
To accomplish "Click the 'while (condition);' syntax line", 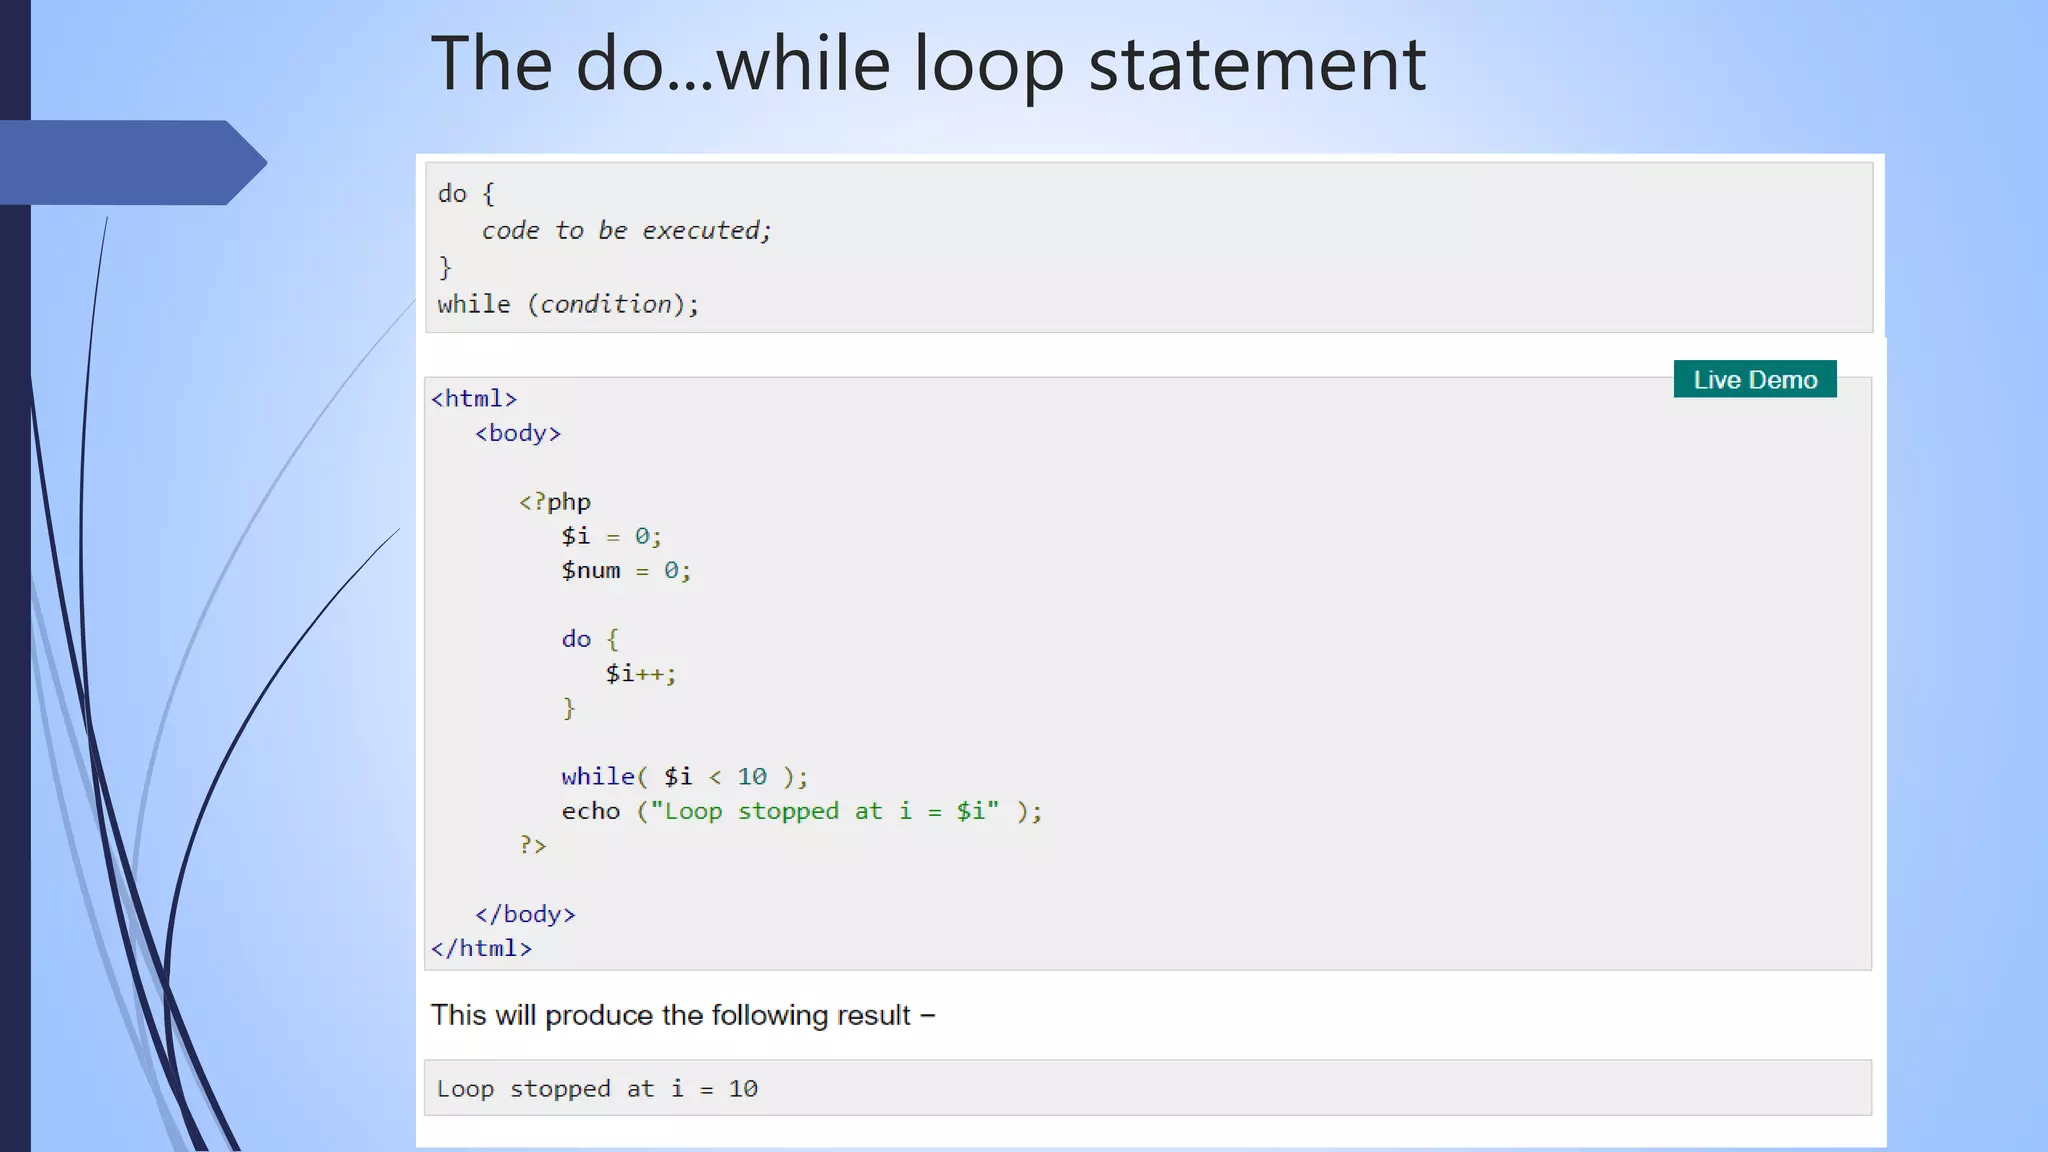I will tap(568, 304).
